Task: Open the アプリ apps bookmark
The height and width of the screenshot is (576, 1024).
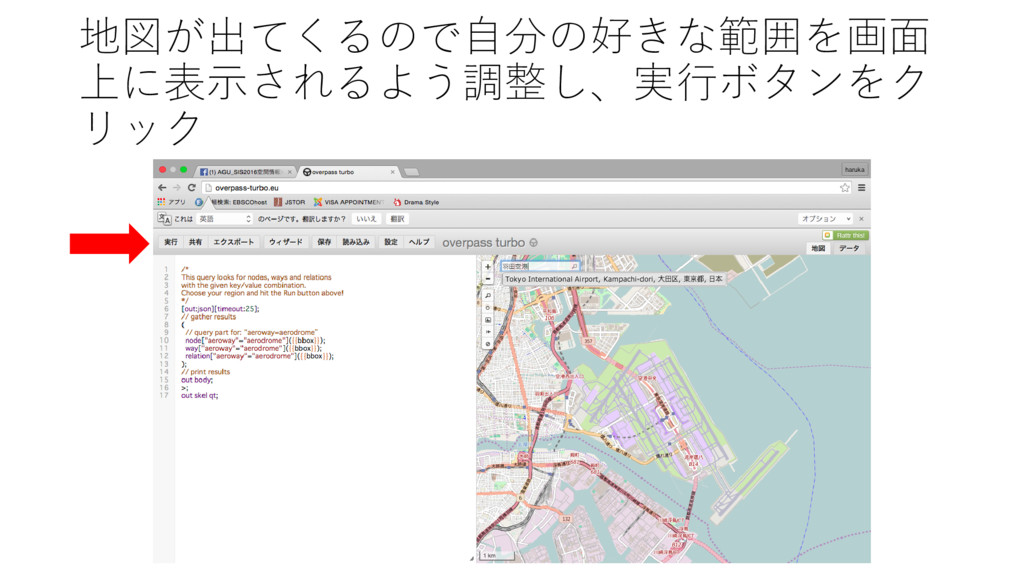Action: 172,202
